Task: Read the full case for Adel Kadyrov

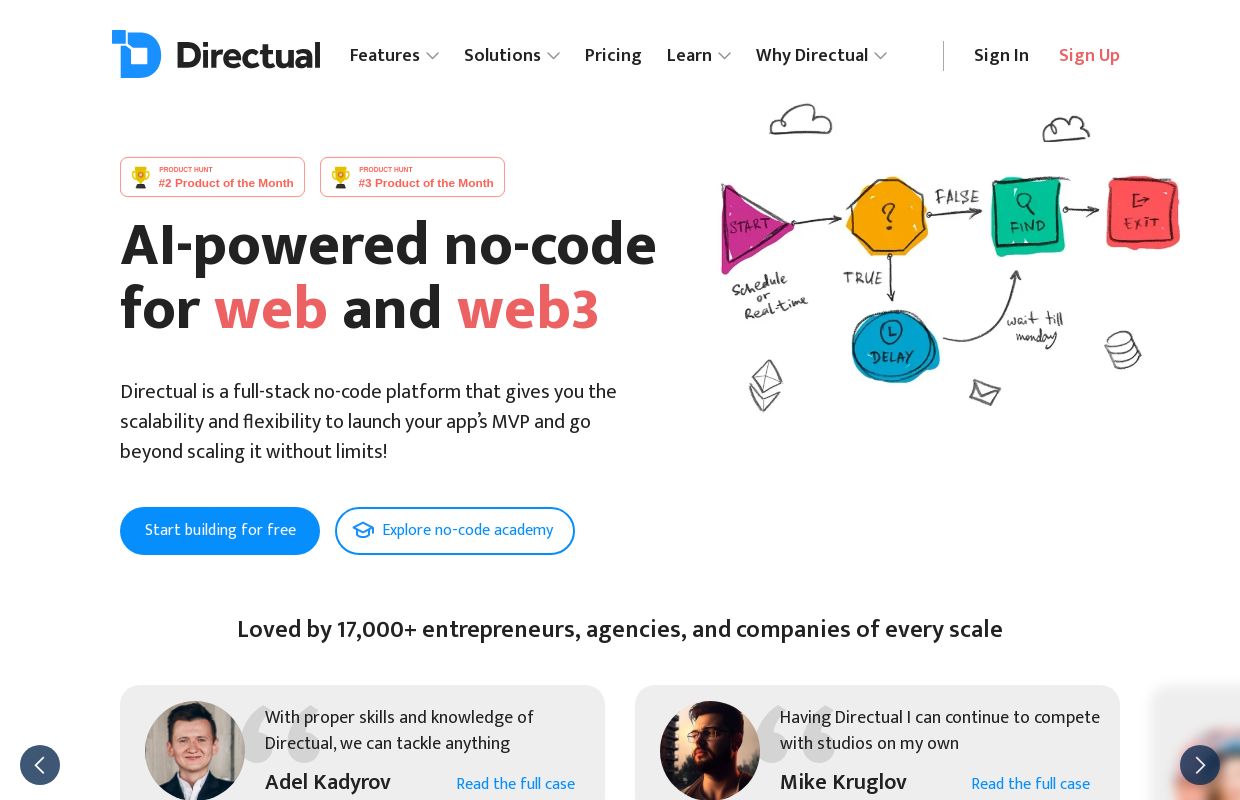Action: [516, 784]
